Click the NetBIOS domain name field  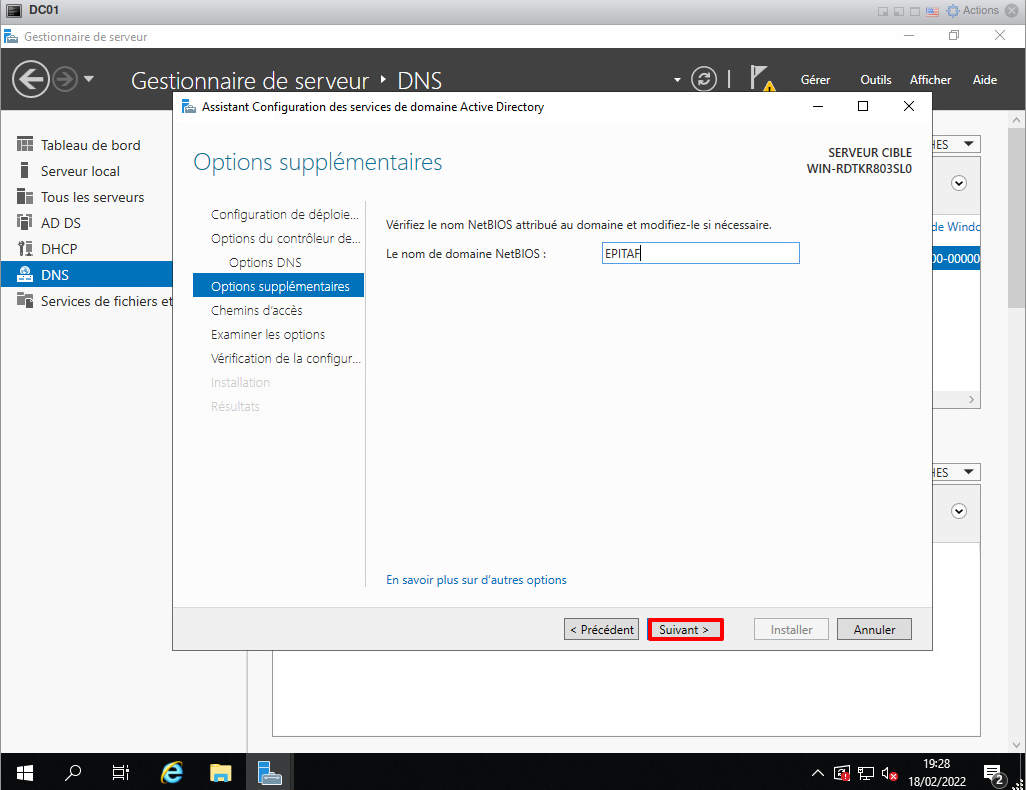tap(700, 254)
